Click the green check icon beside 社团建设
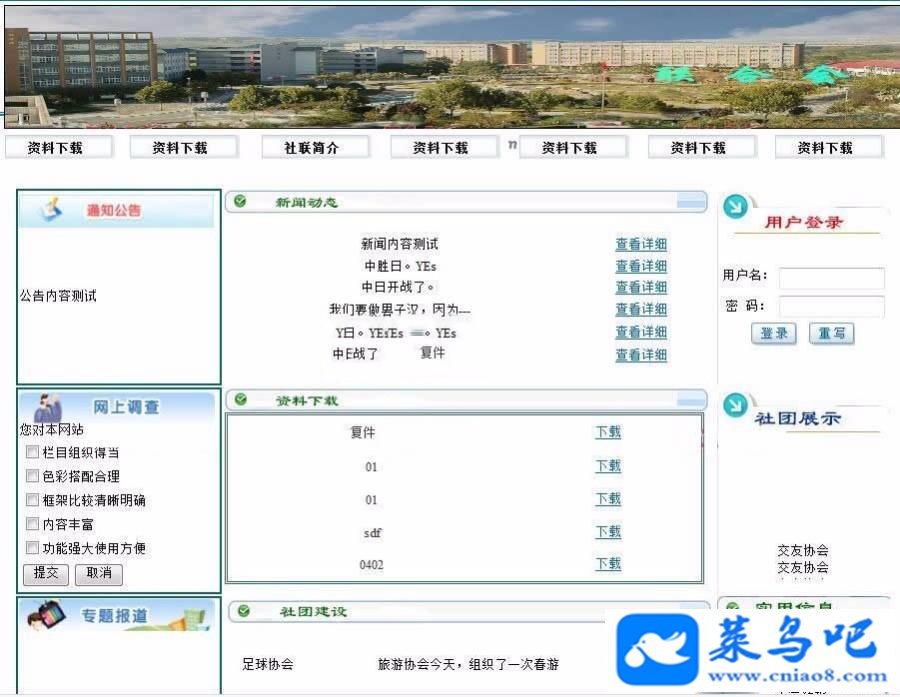 (243, 611)
